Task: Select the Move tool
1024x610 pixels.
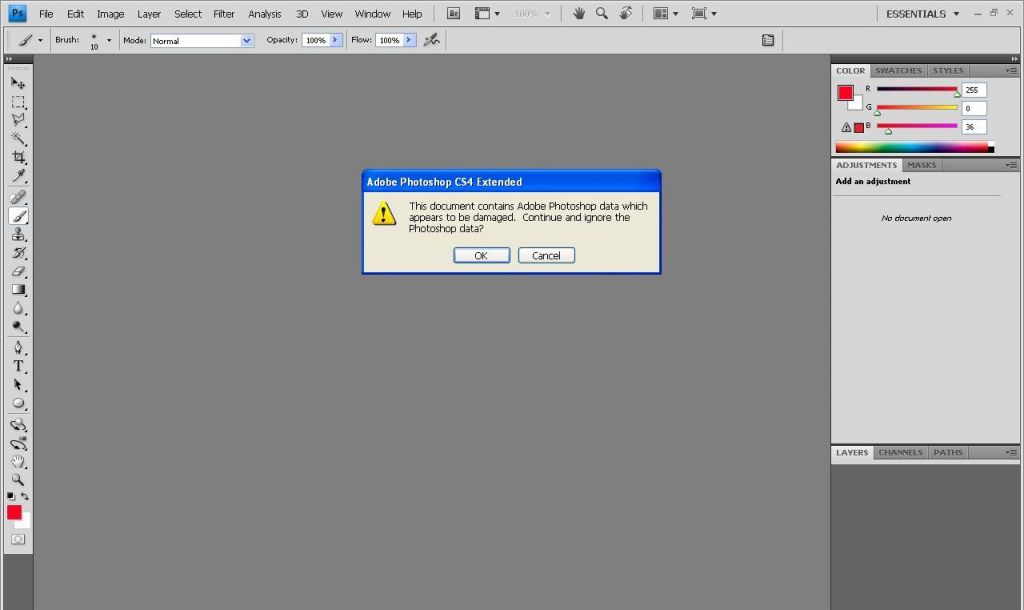Action: pyautogui.click(x=18, y=84)
